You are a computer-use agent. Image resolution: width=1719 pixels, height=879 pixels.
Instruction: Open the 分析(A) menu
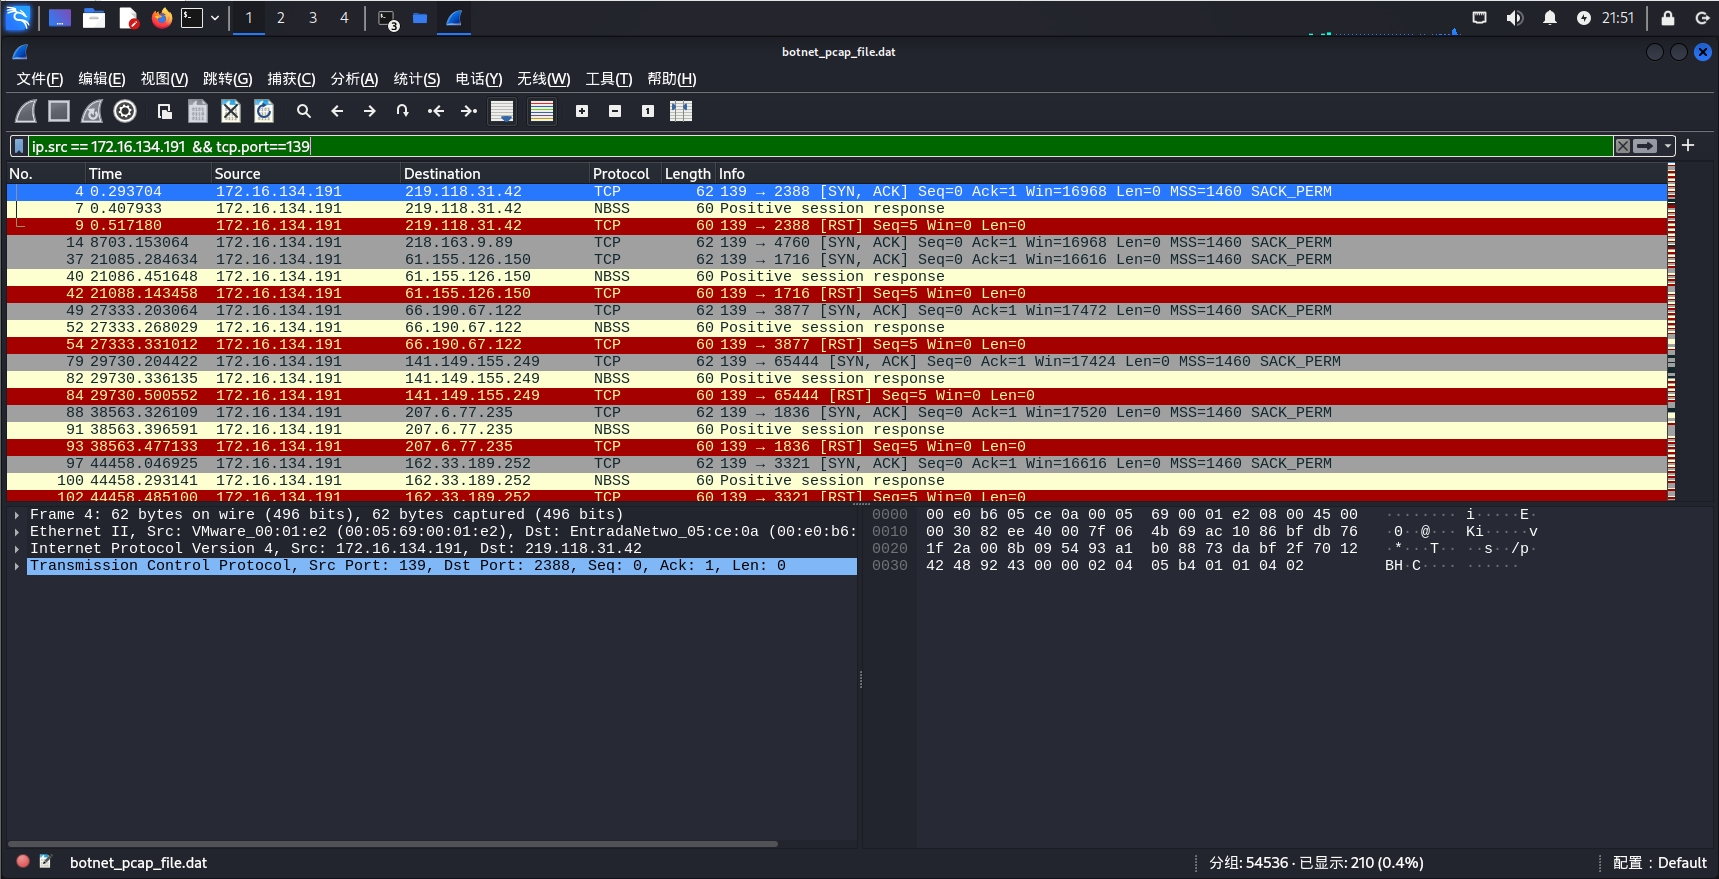(354, 79)
